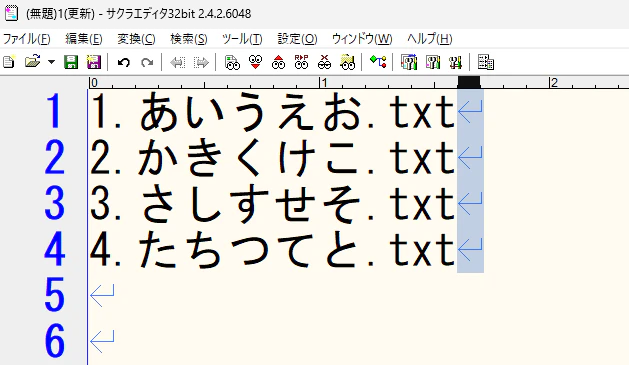Select line number 6 in the gutter
The image size is (629, 365).
(x=54, y=341)
